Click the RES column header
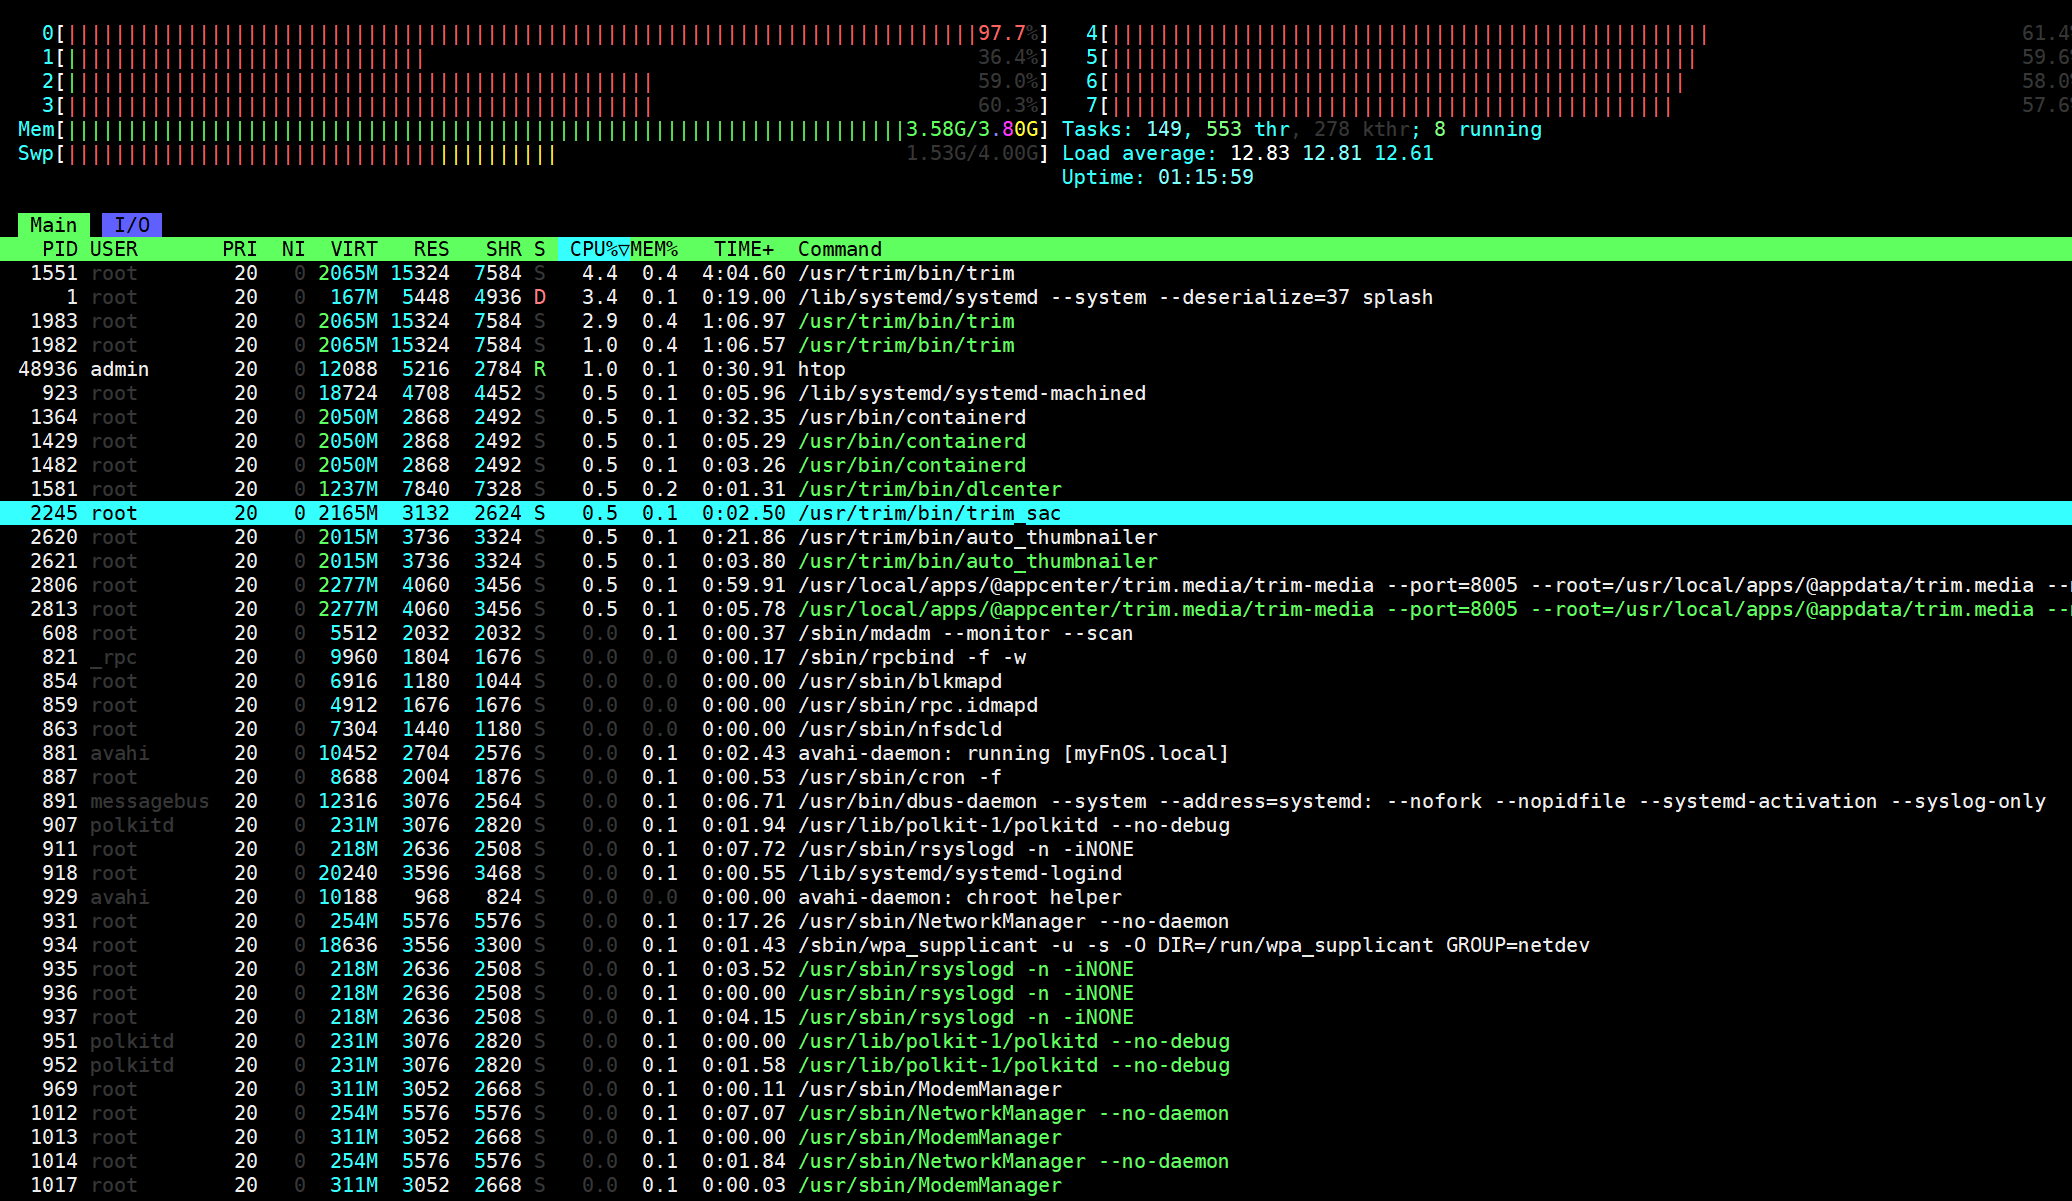This screenshot has width=2072, height=1201. pyautogui.click(x=431, y=249)
